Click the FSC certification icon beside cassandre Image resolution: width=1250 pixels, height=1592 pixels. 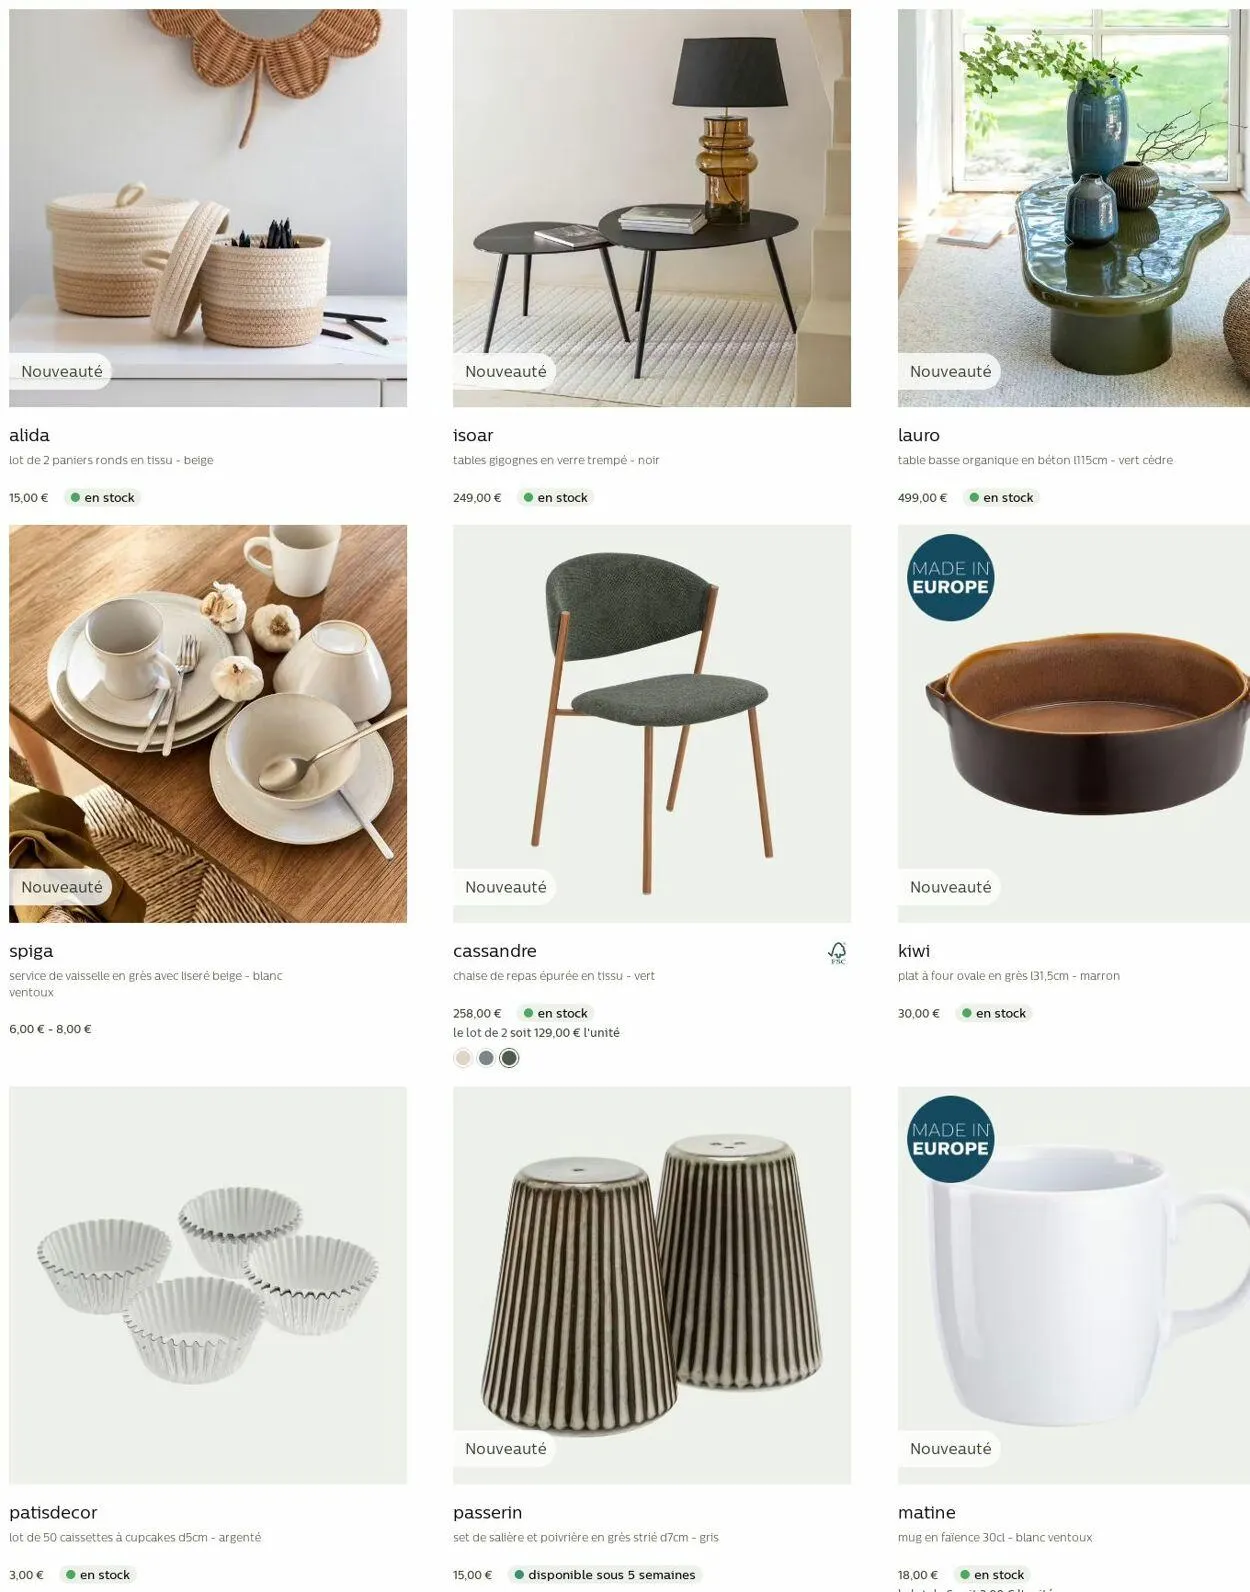[837, 953]
